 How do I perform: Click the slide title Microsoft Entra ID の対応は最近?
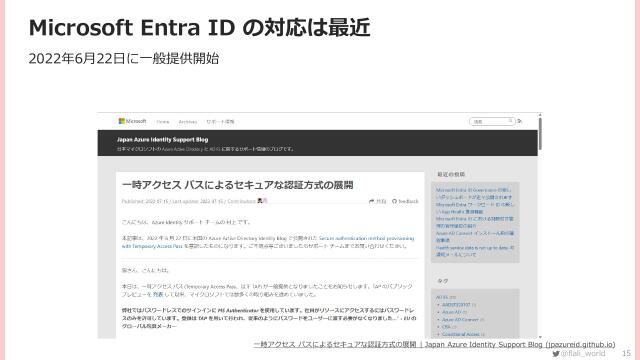199,28
